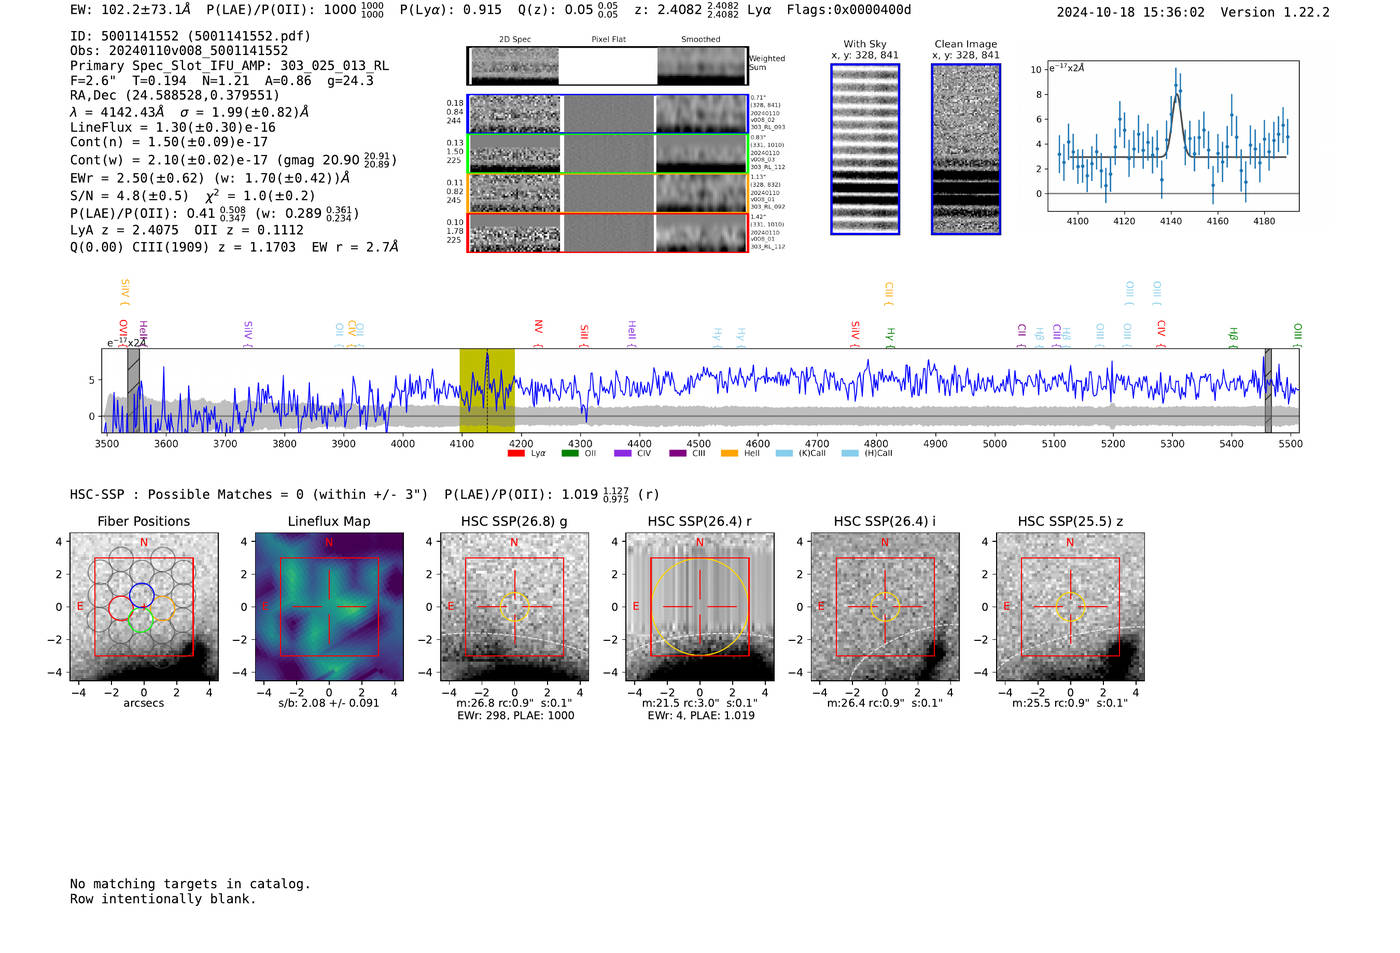This screenshot has width=1400, height=953.
Task: Click the (H)CaII legend swatch
Action: coord(850,454)
